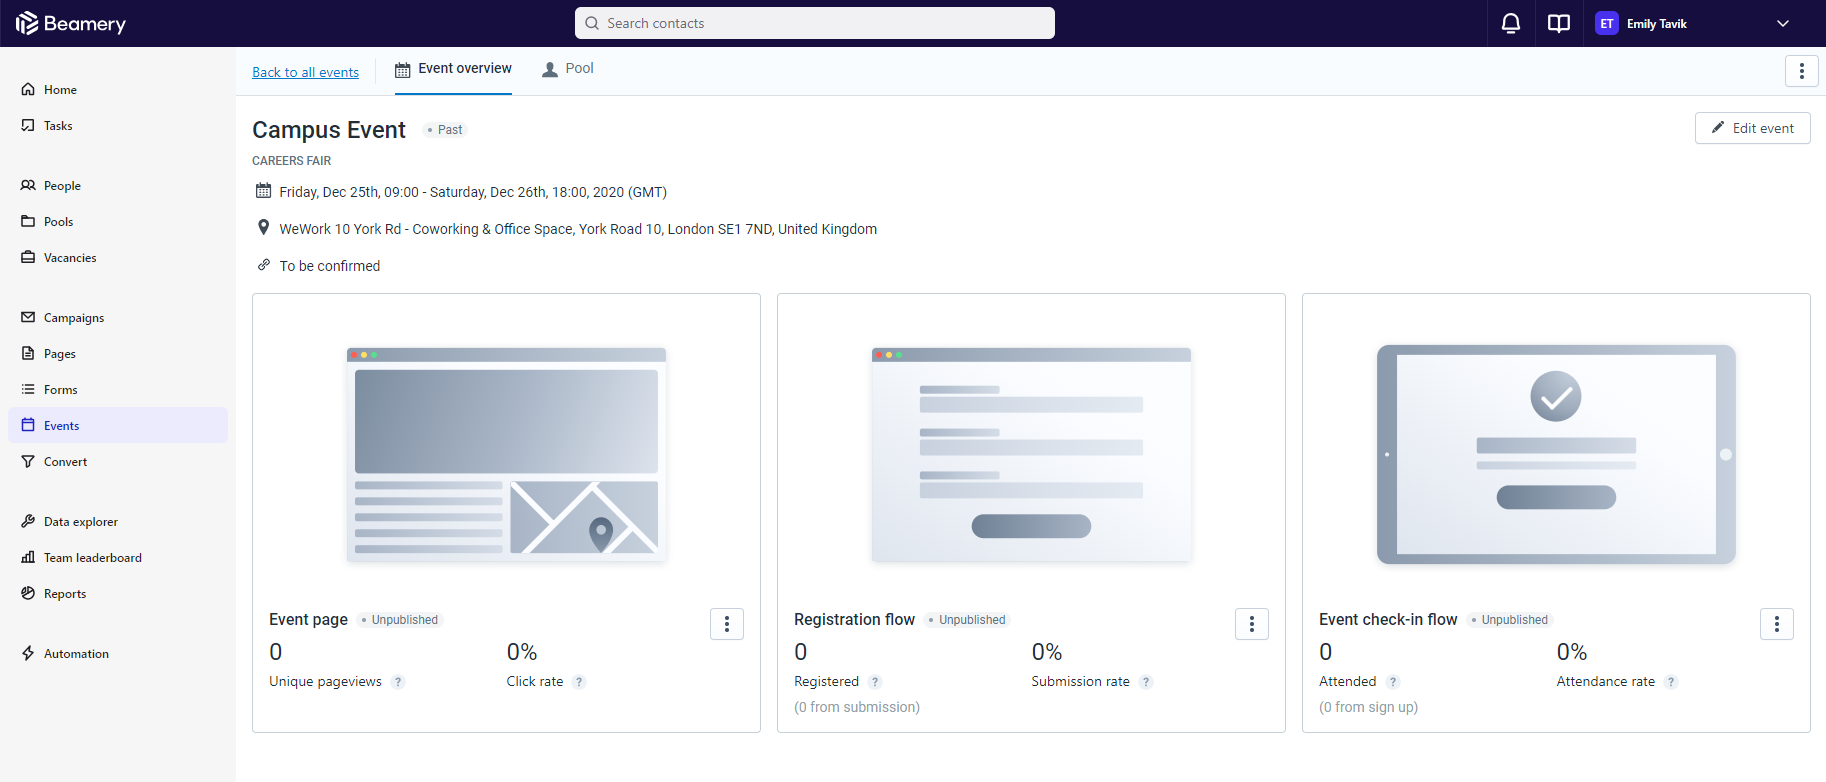Open the help book icon

(x=1558, y=23)
